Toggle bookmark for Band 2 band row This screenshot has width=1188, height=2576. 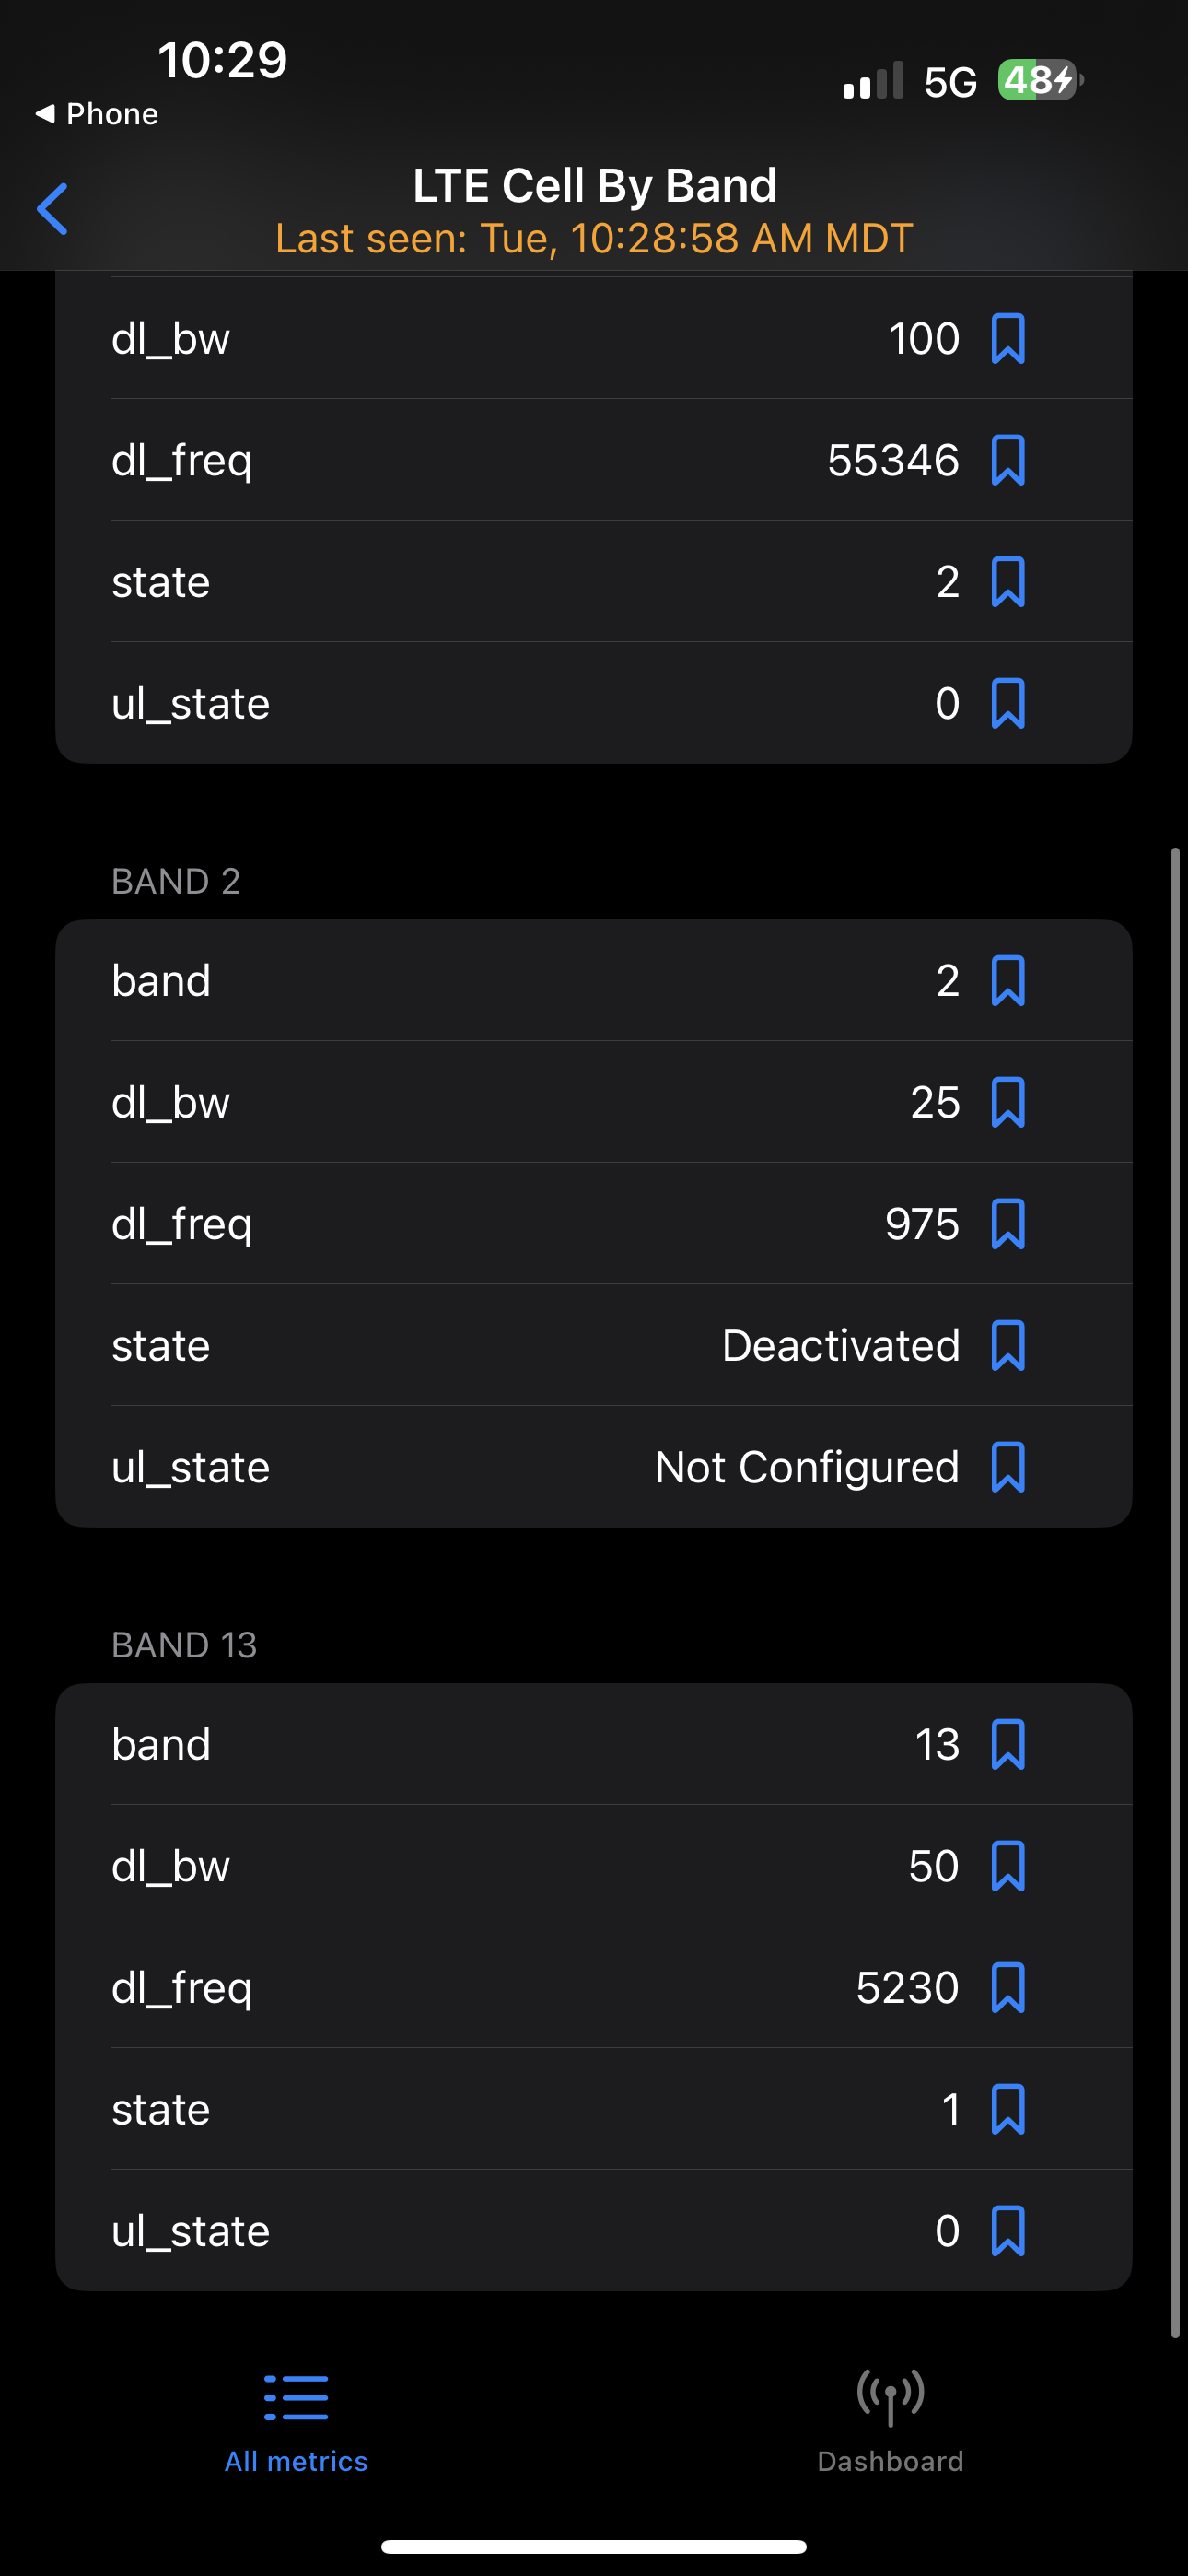coord(1007,981)
